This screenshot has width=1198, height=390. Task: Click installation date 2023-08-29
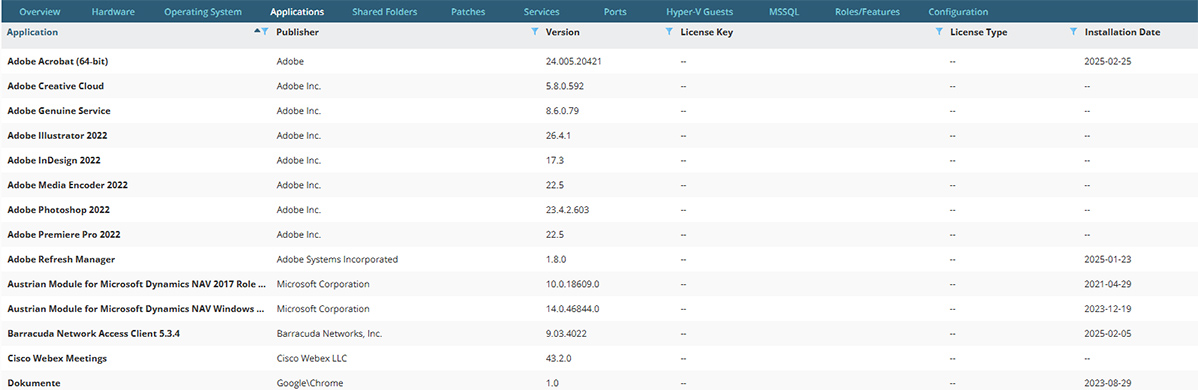coord(1108,383)
